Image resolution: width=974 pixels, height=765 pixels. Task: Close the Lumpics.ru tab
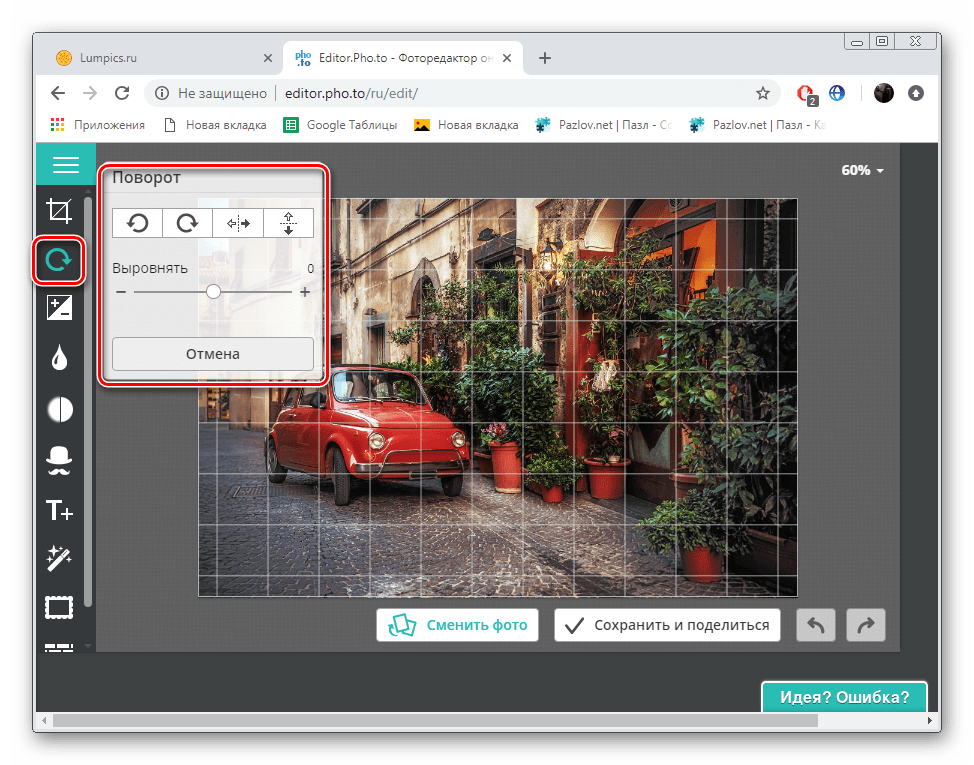pyautogui.click(x=268, y=58)
